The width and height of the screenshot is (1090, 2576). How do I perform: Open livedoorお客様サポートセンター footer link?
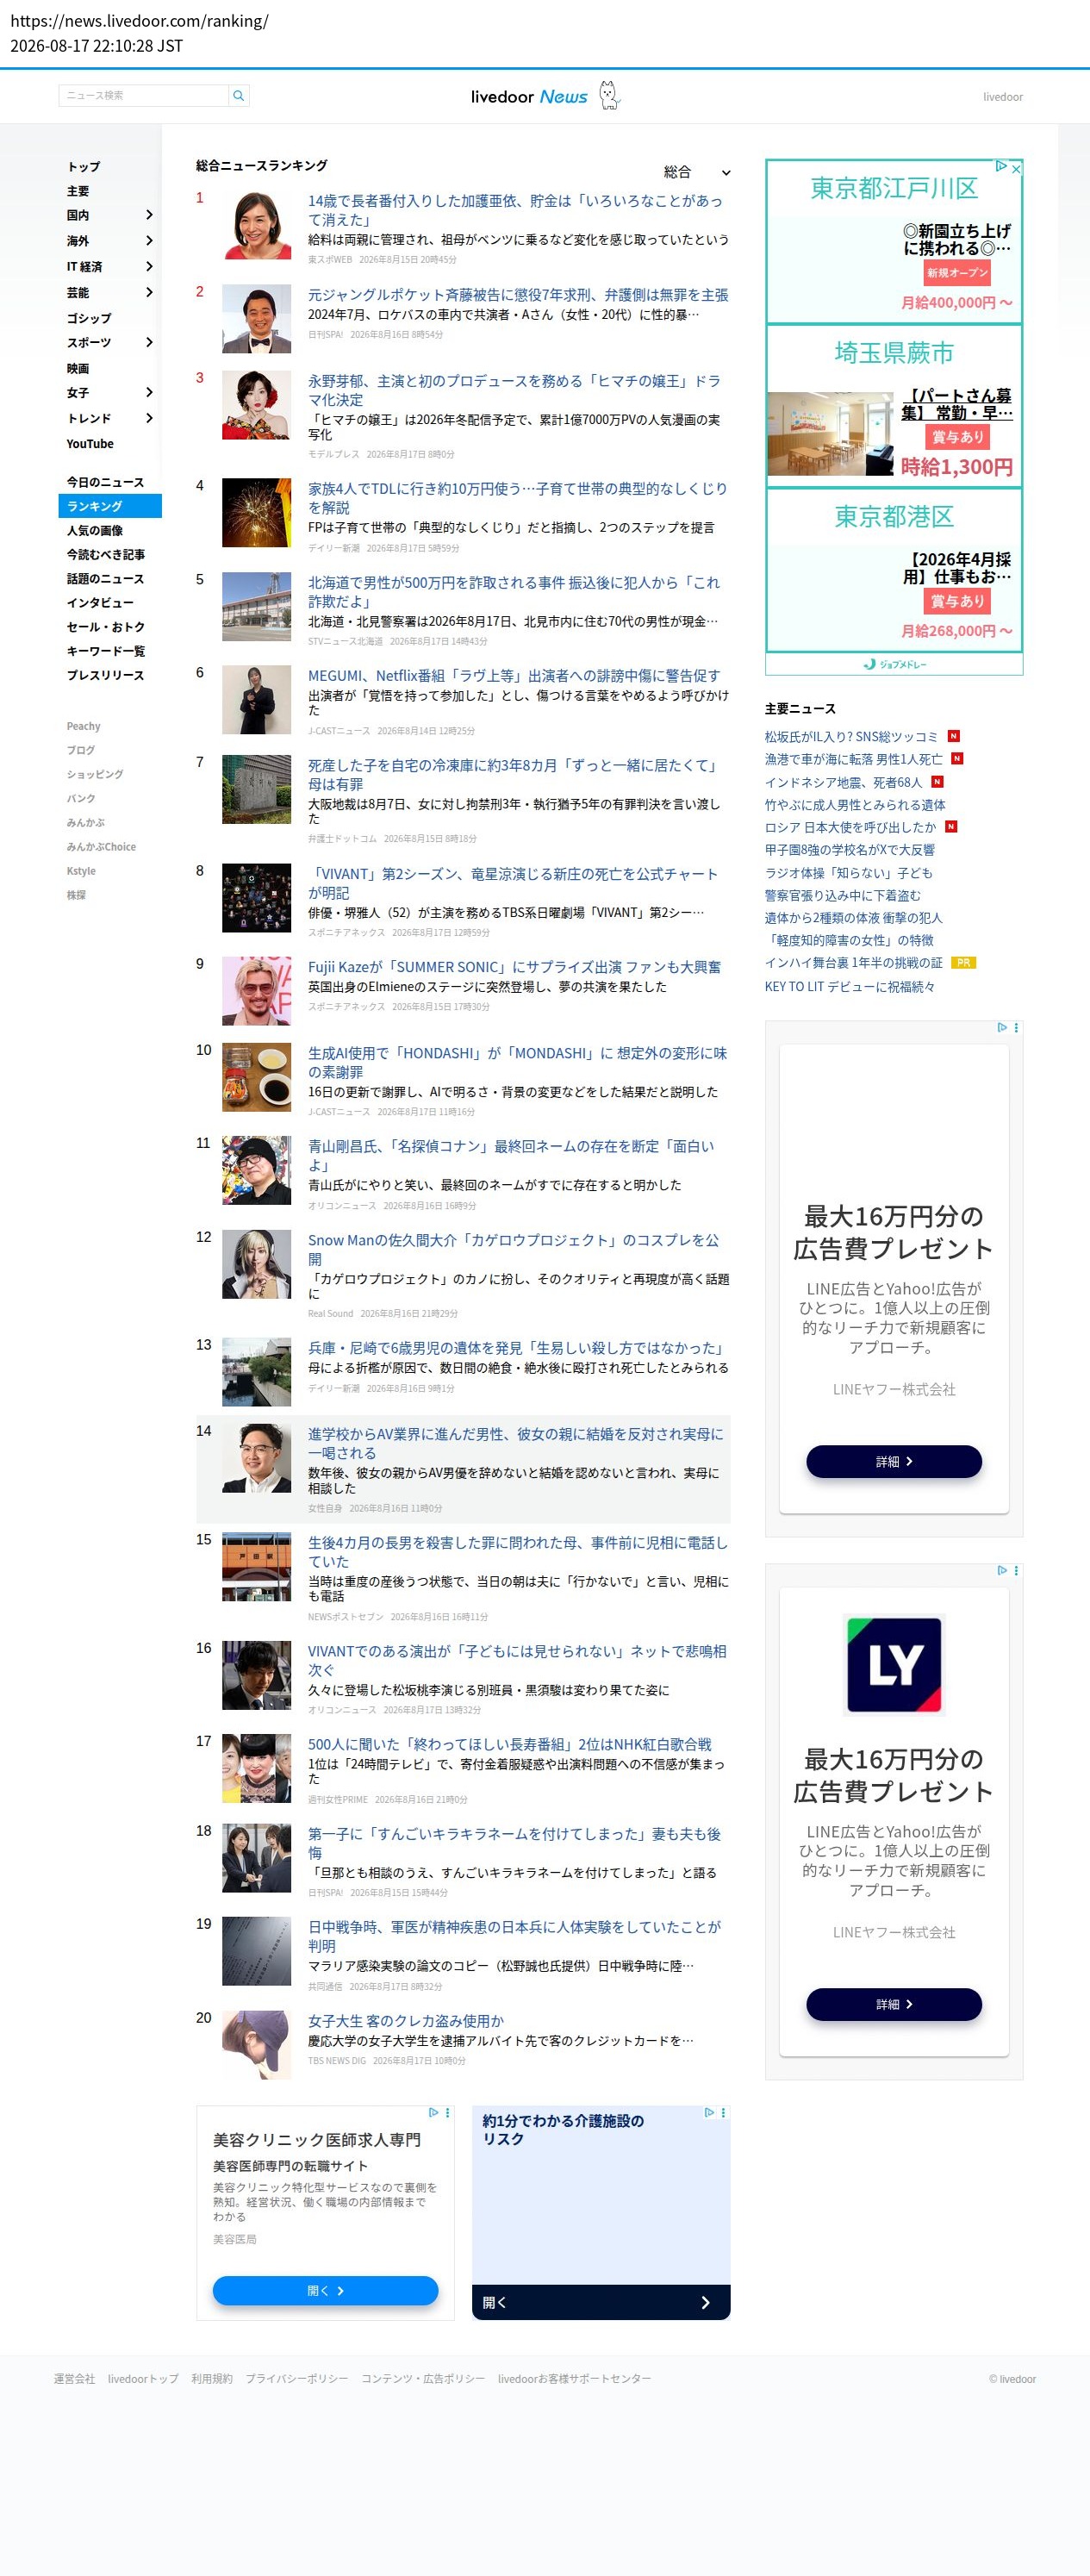click(574, 2379)
